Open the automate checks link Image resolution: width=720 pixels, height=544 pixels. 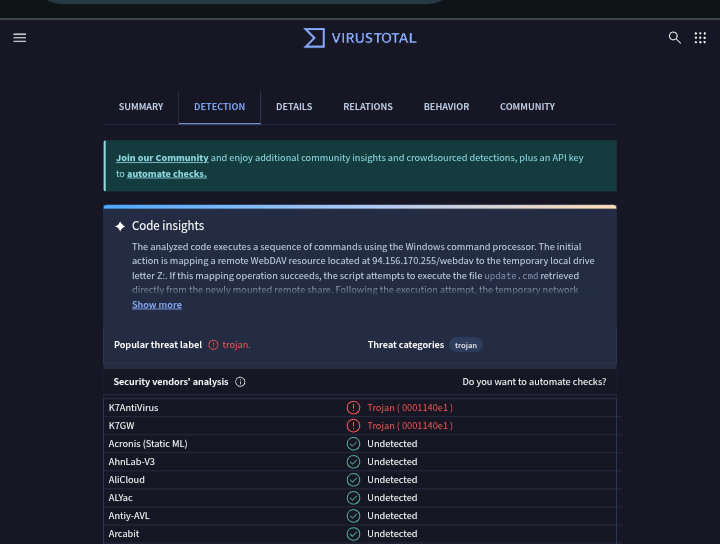(167, 174)
